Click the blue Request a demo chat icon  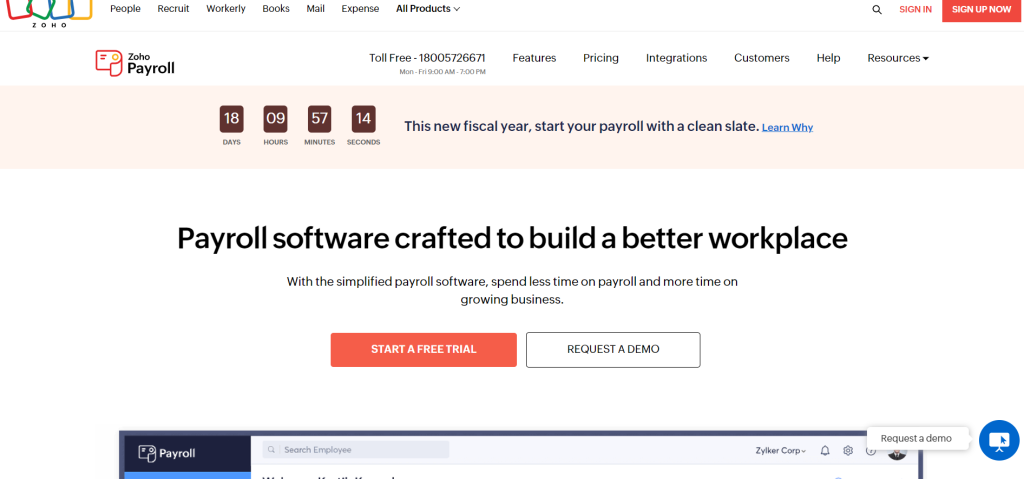pyautogui.click(x=998, y=440)
